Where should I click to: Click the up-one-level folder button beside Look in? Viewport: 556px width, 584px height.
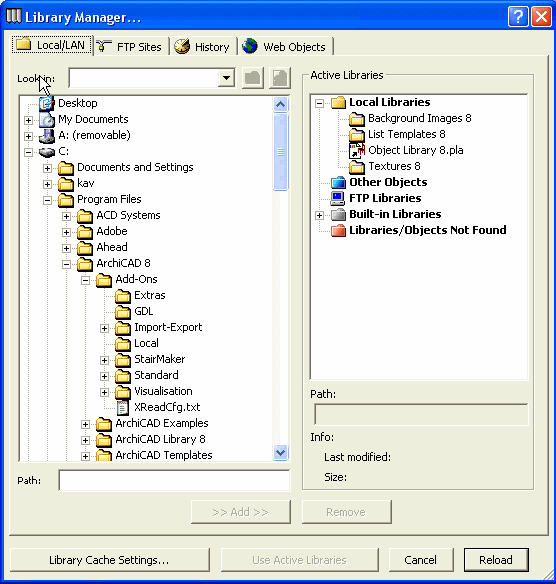[253, 78]
